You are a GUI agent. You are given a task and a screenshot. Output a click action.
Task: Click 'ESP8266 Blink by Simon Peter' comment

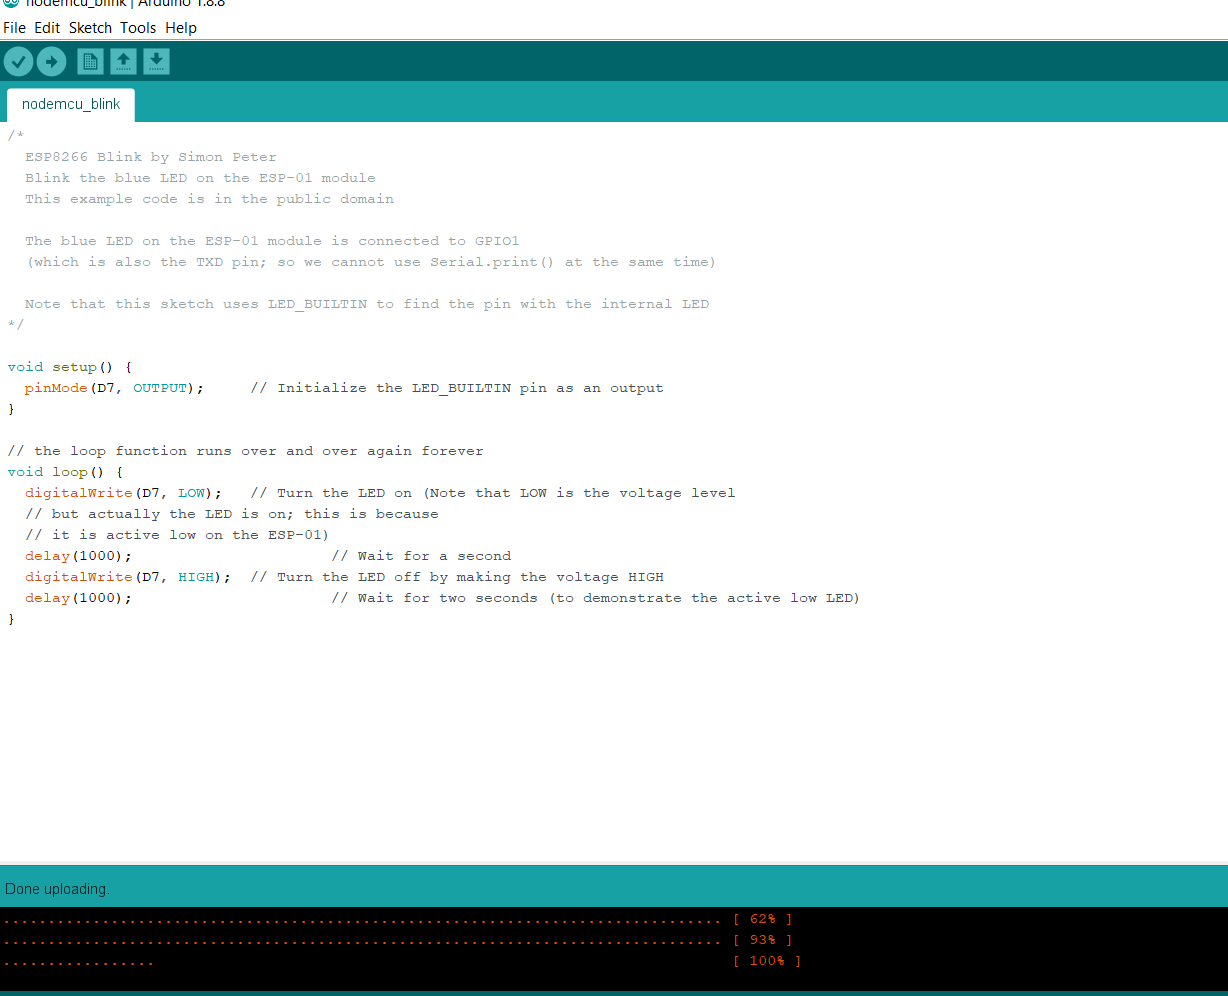151,157
